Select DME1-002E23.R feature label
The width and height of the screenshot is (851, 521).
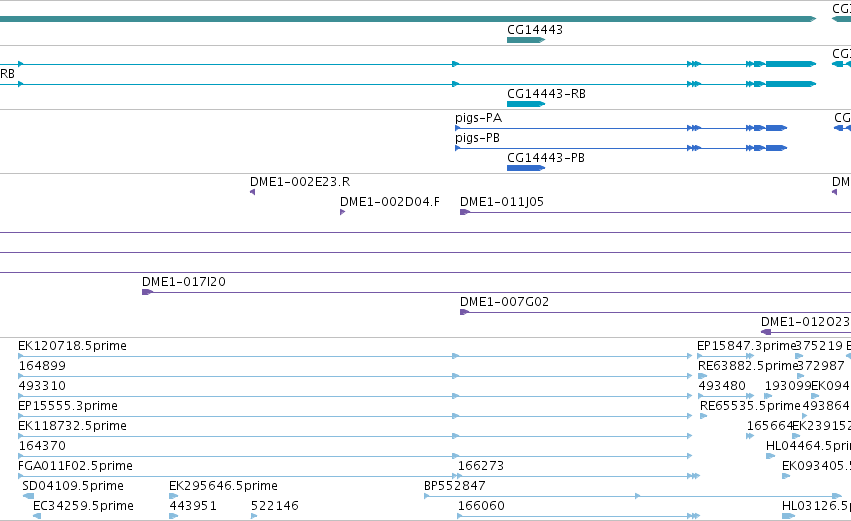click(x=300, y=182)
